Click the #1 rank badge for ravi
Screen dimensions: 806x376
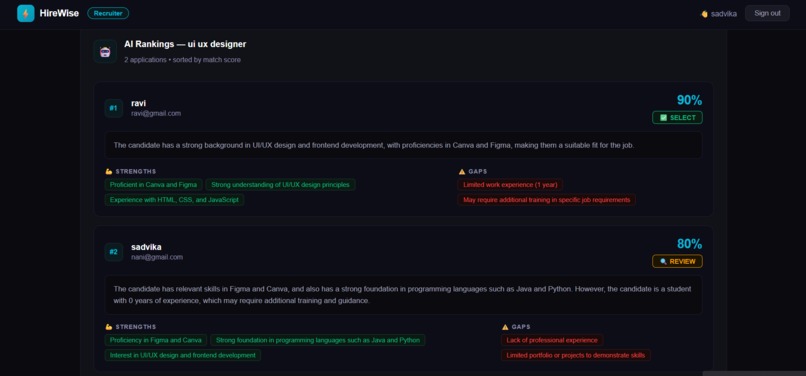[114, 108]
